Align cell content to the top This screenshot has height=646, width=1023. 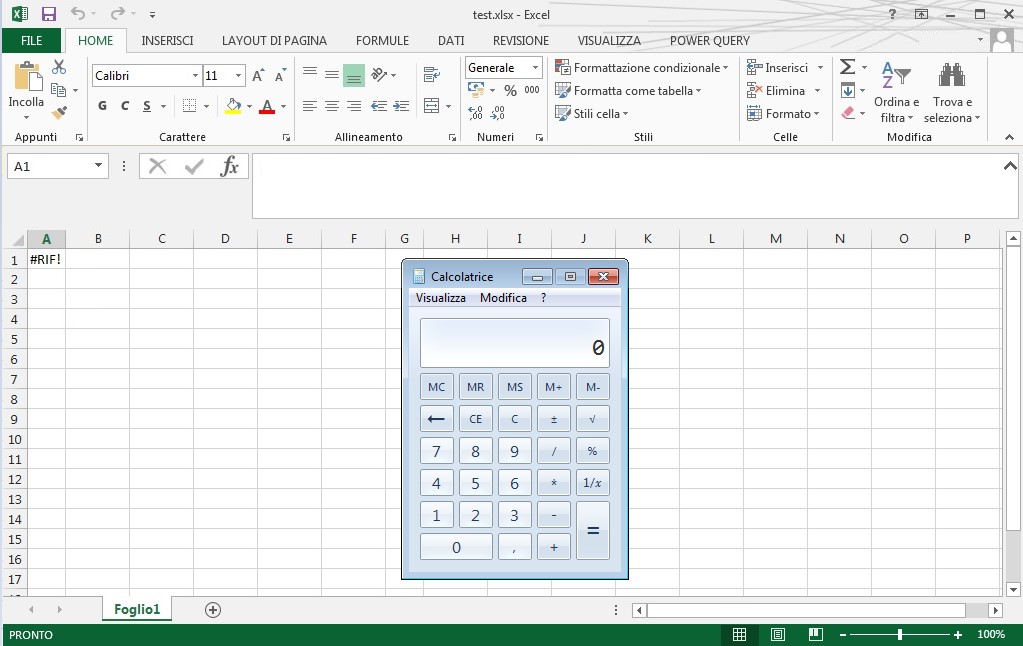click(x=310, y=73)
